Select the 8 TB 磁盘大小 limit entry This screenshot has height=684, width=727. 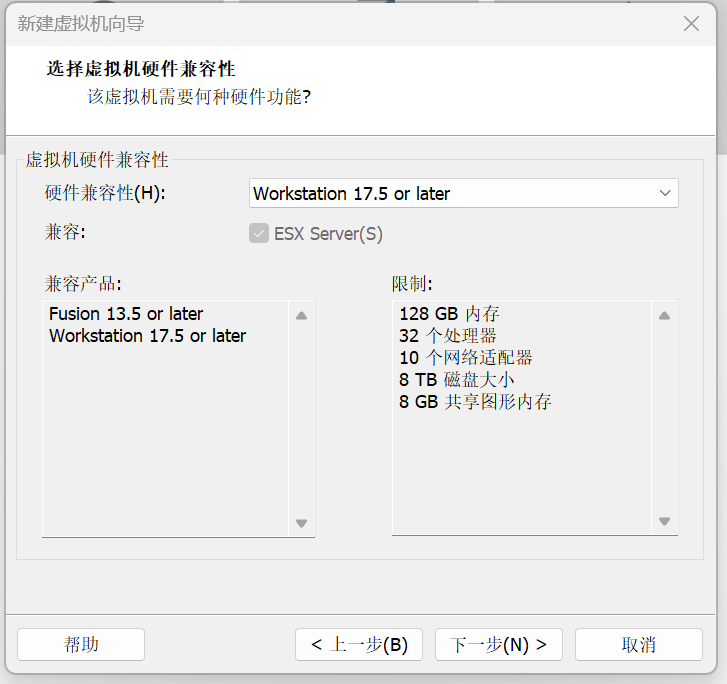coord(457,380)
